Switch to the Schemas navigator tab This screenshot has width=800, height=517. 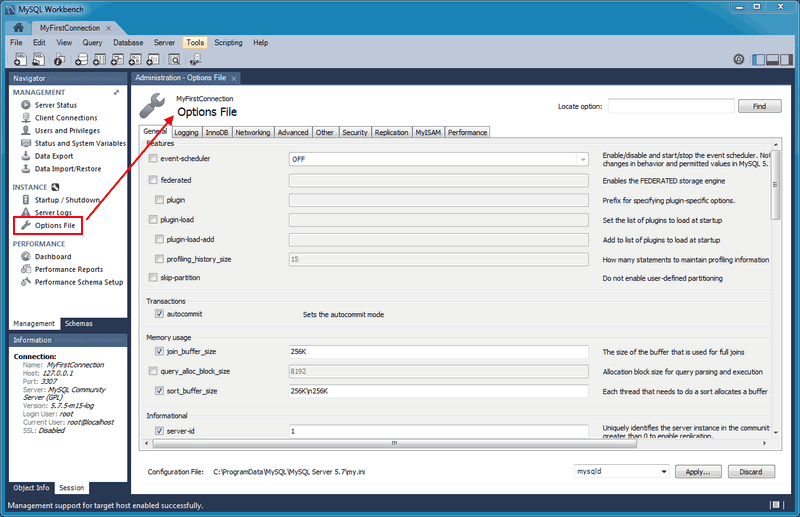click(x=79, y=324)
